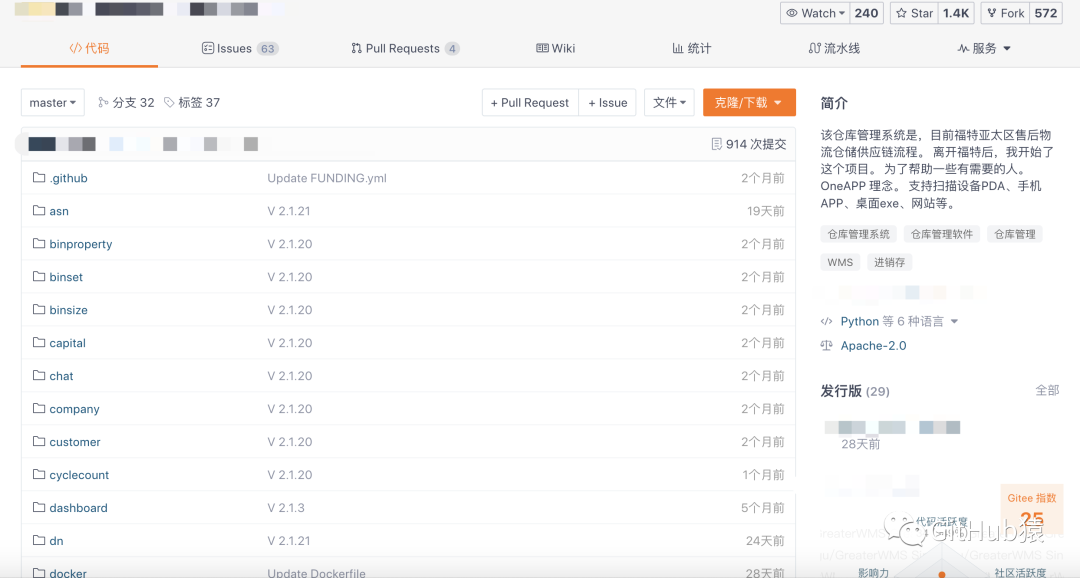Click the + Pull Request button
The width and height of the screenshot is (1080, 578).
[529, 103]
